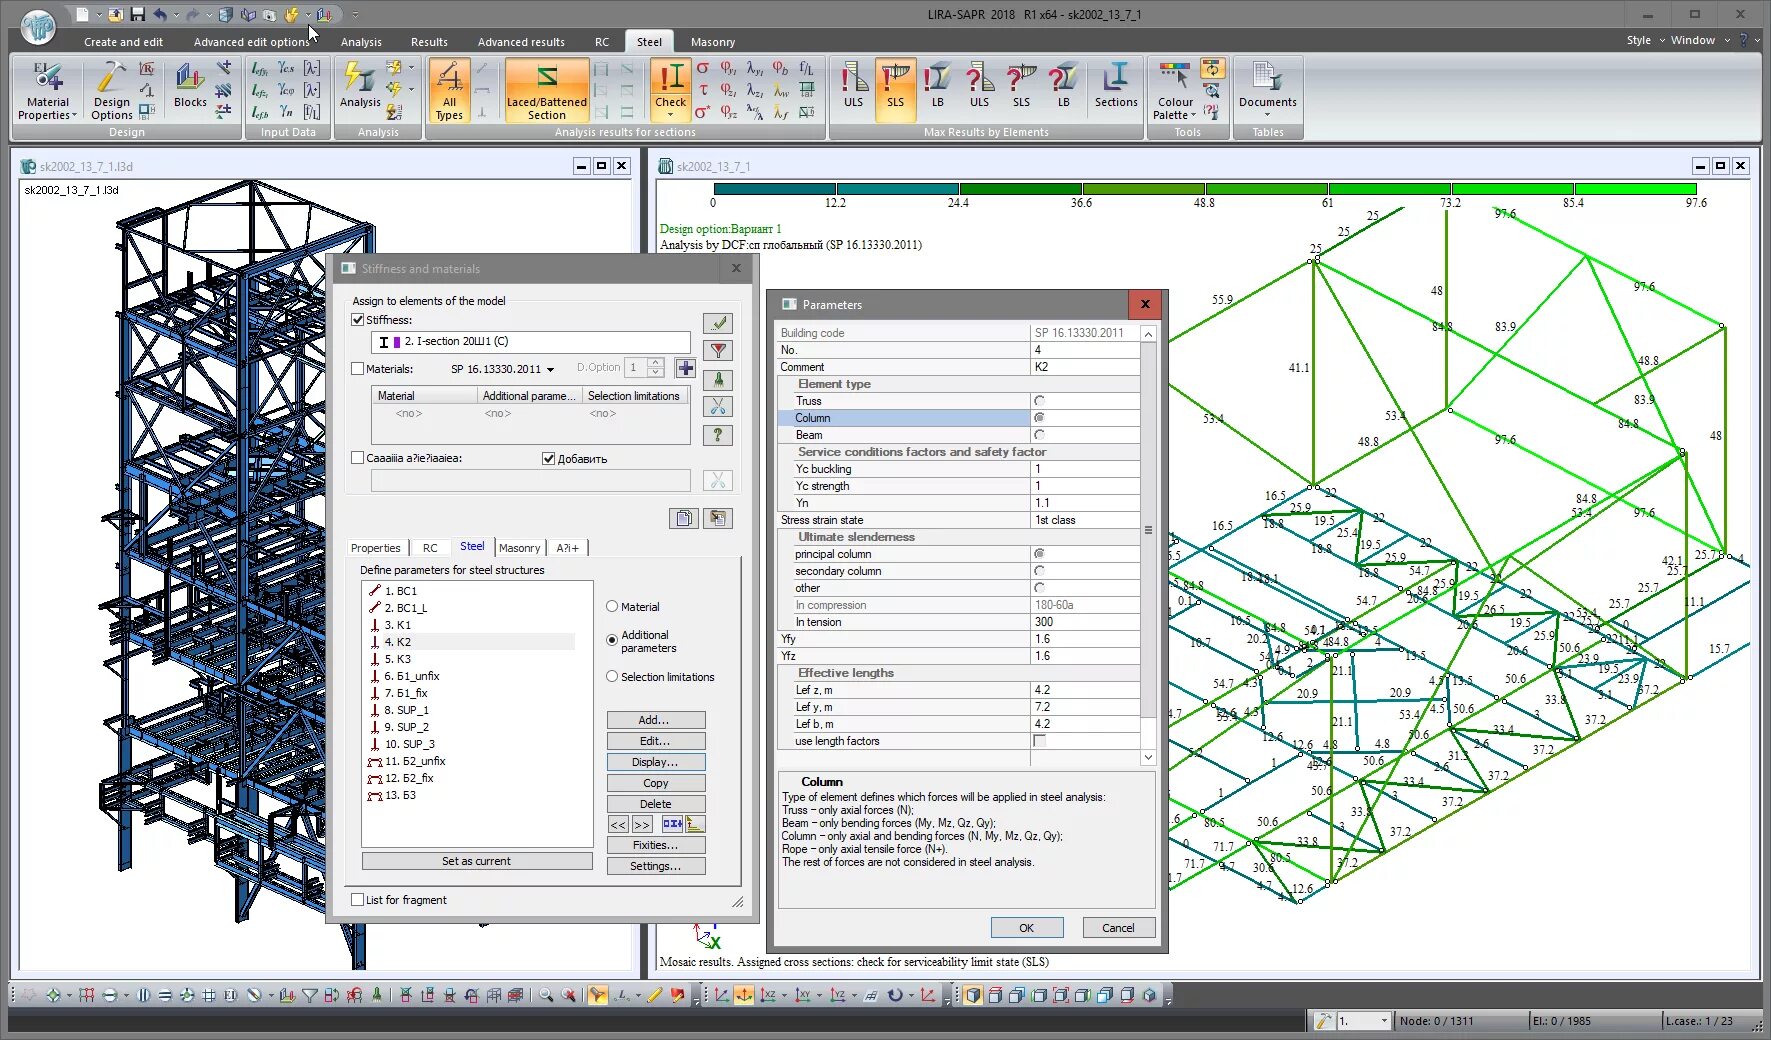Click the Undo arrow in quick access toolbar

click(x=160, y=14)
